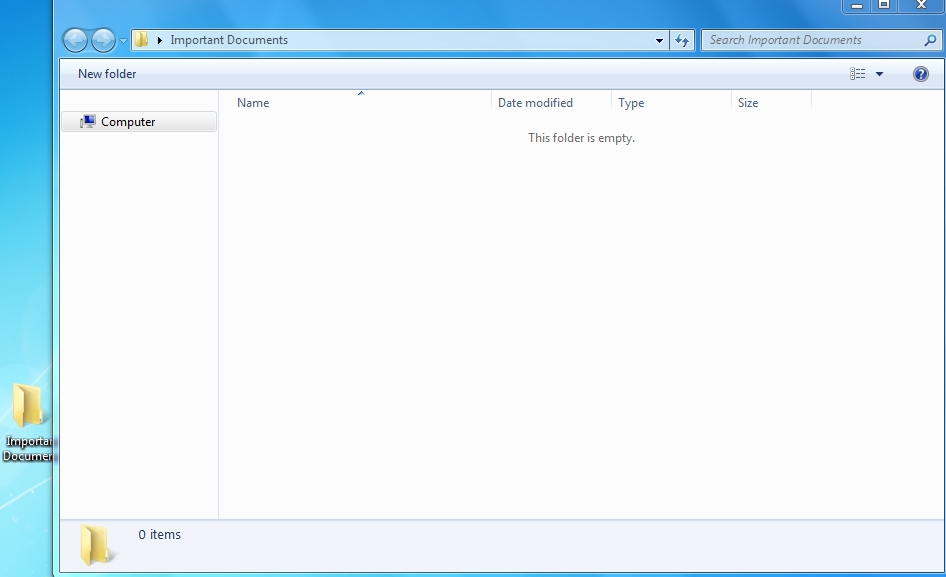
Task: Open more view options dropdown arrow
Action: pyautogui.click(x=879, y=74)
